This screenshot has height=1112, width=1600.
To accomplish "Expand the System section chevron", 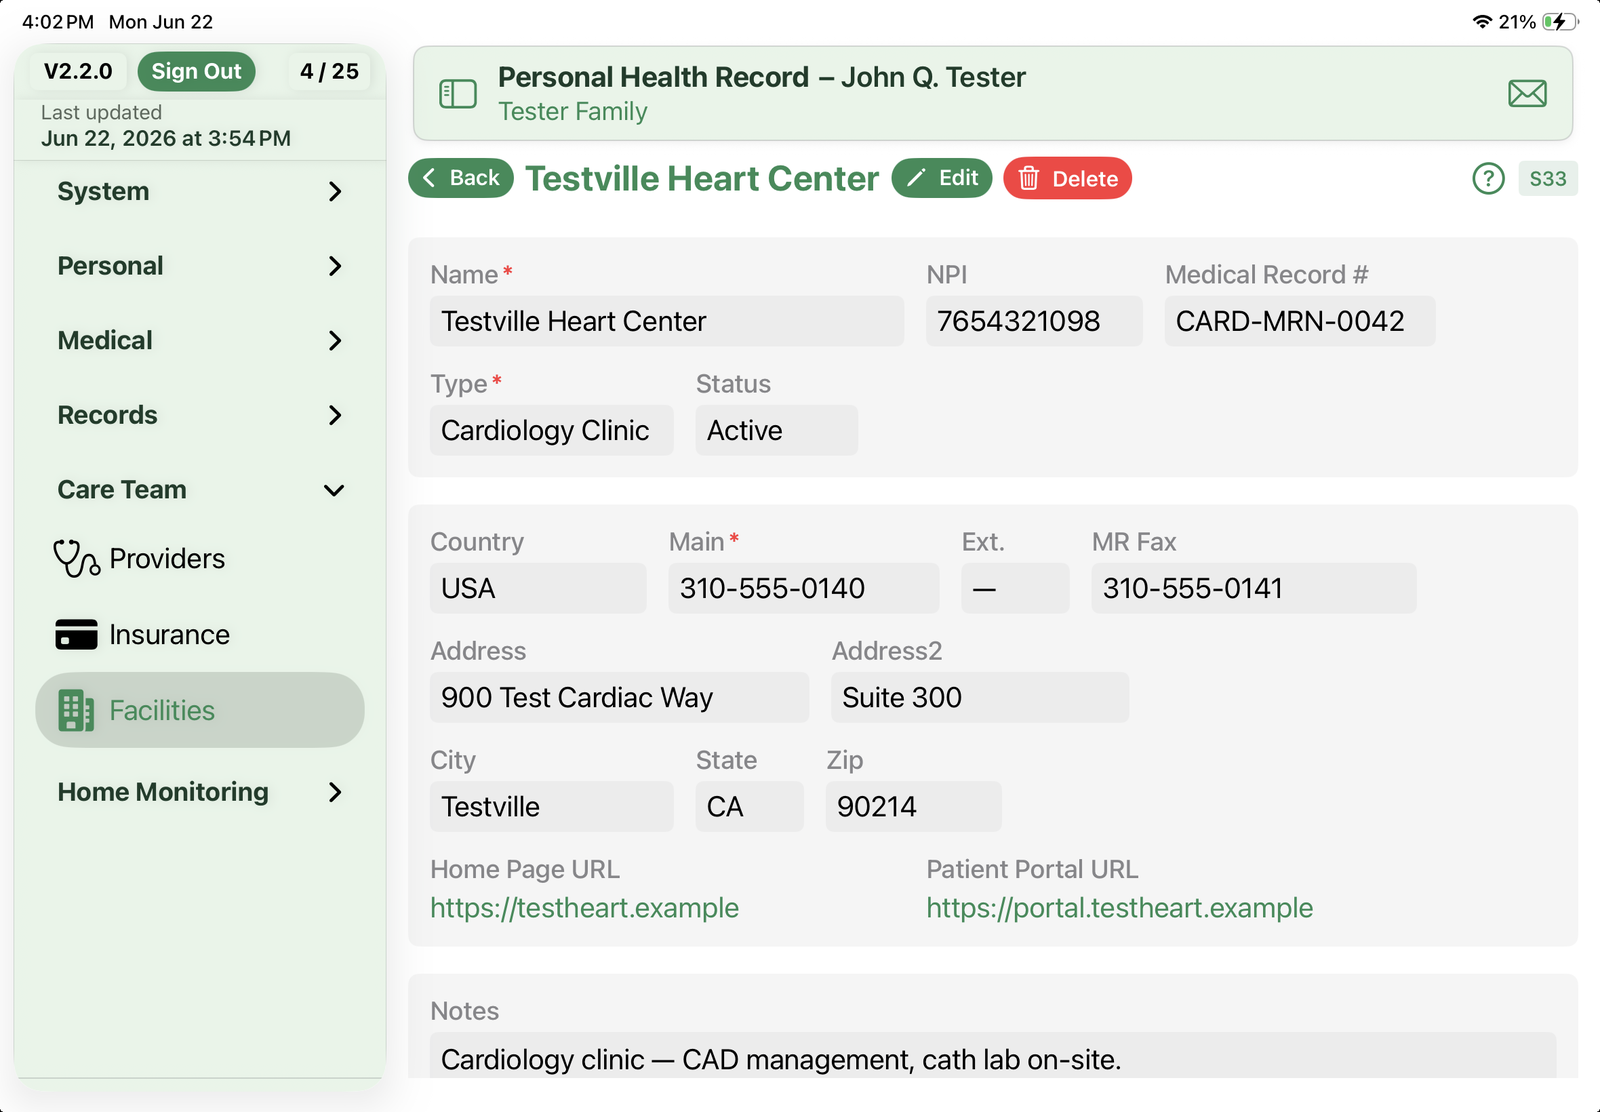I will (335, 191).
